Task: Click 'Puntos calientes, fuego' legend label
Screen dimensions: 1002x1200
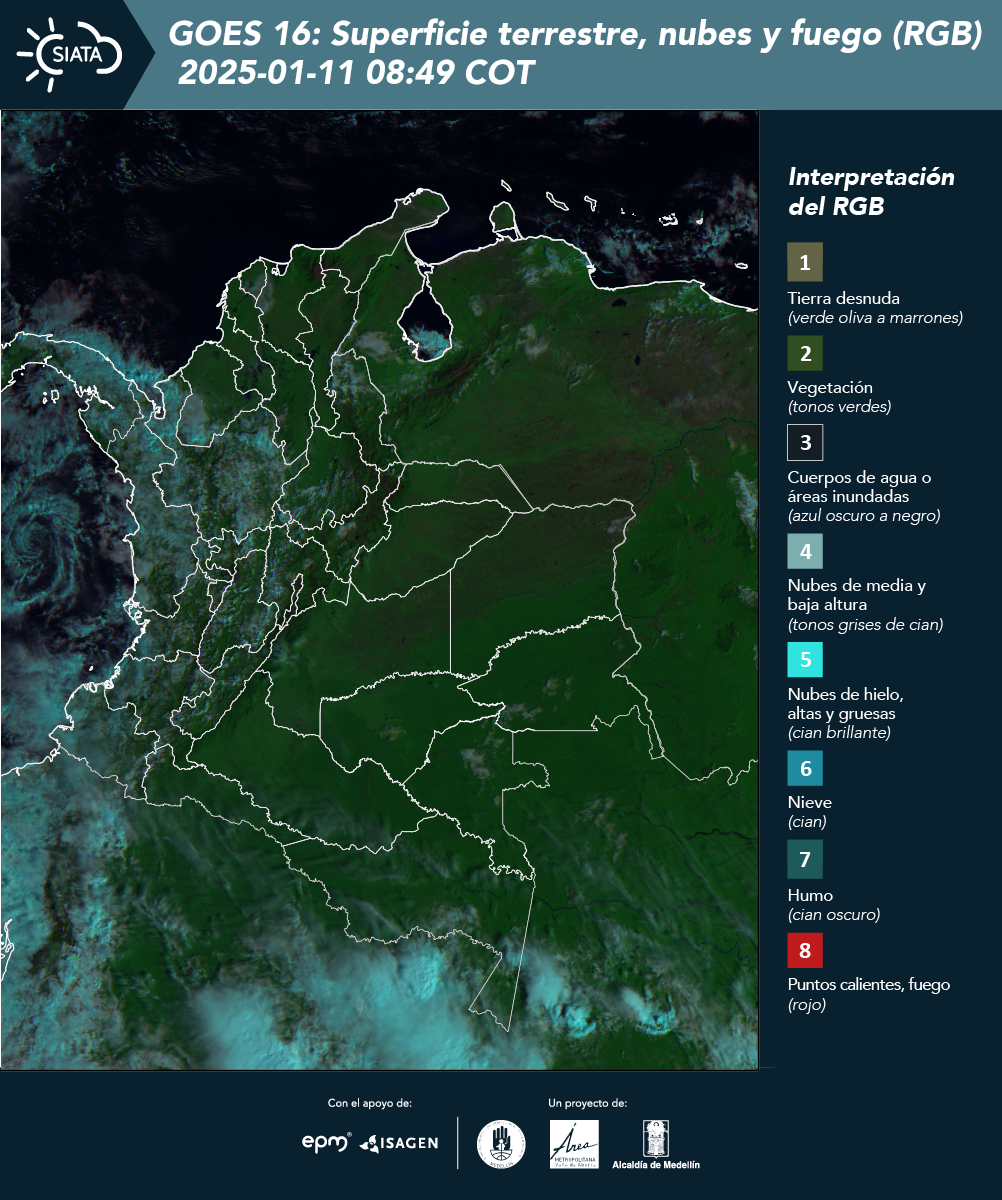Action: [869, 985]
